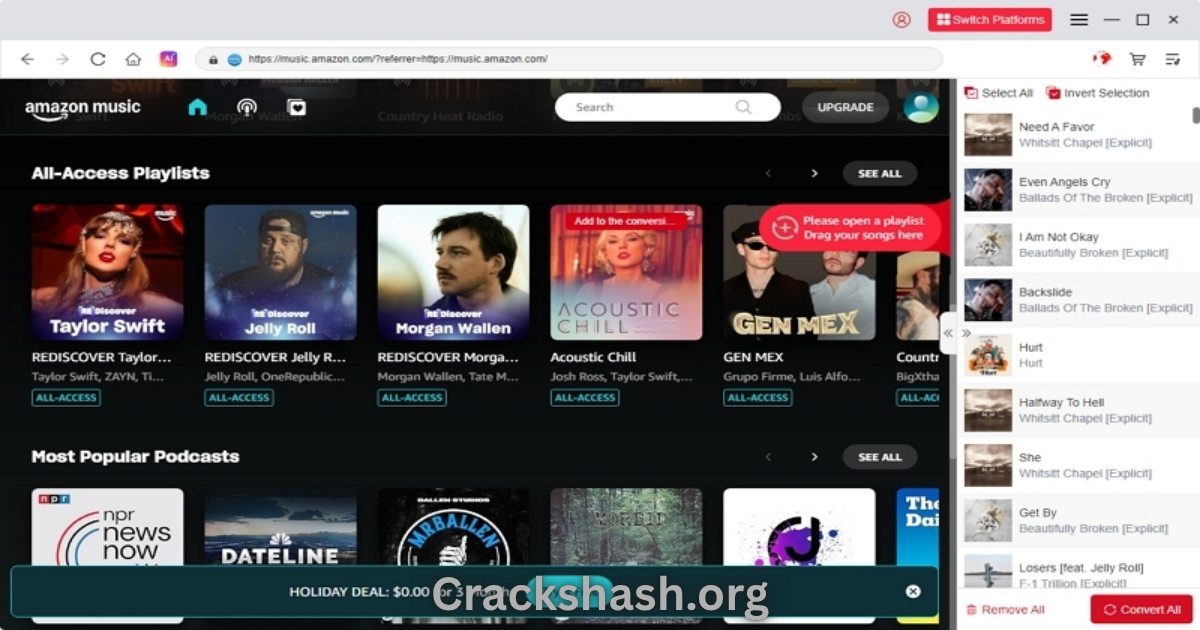
Task: See all Most Popular Podcasts
Action: click(x=879, y=456)
